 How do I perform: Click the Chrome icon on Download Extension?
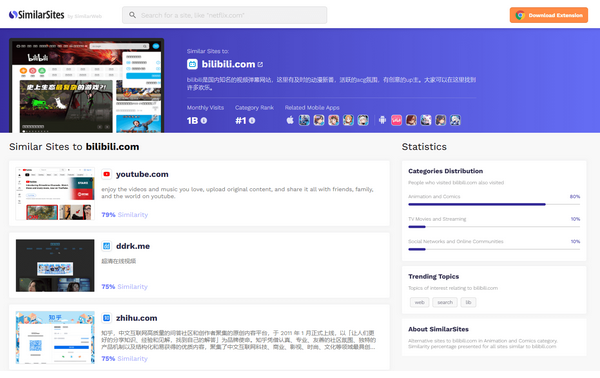tap(520, 15)
